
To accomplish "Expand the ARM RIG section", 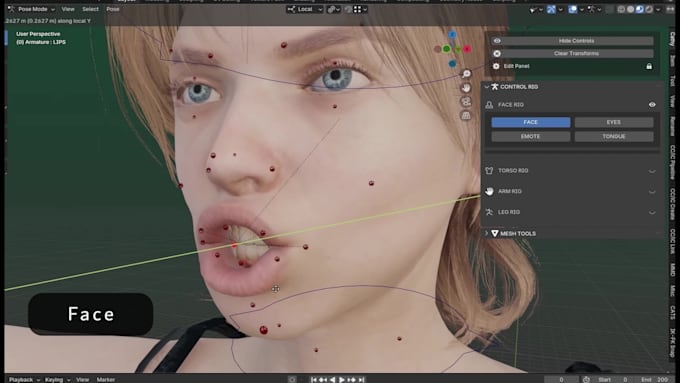I will coord(652,192).
